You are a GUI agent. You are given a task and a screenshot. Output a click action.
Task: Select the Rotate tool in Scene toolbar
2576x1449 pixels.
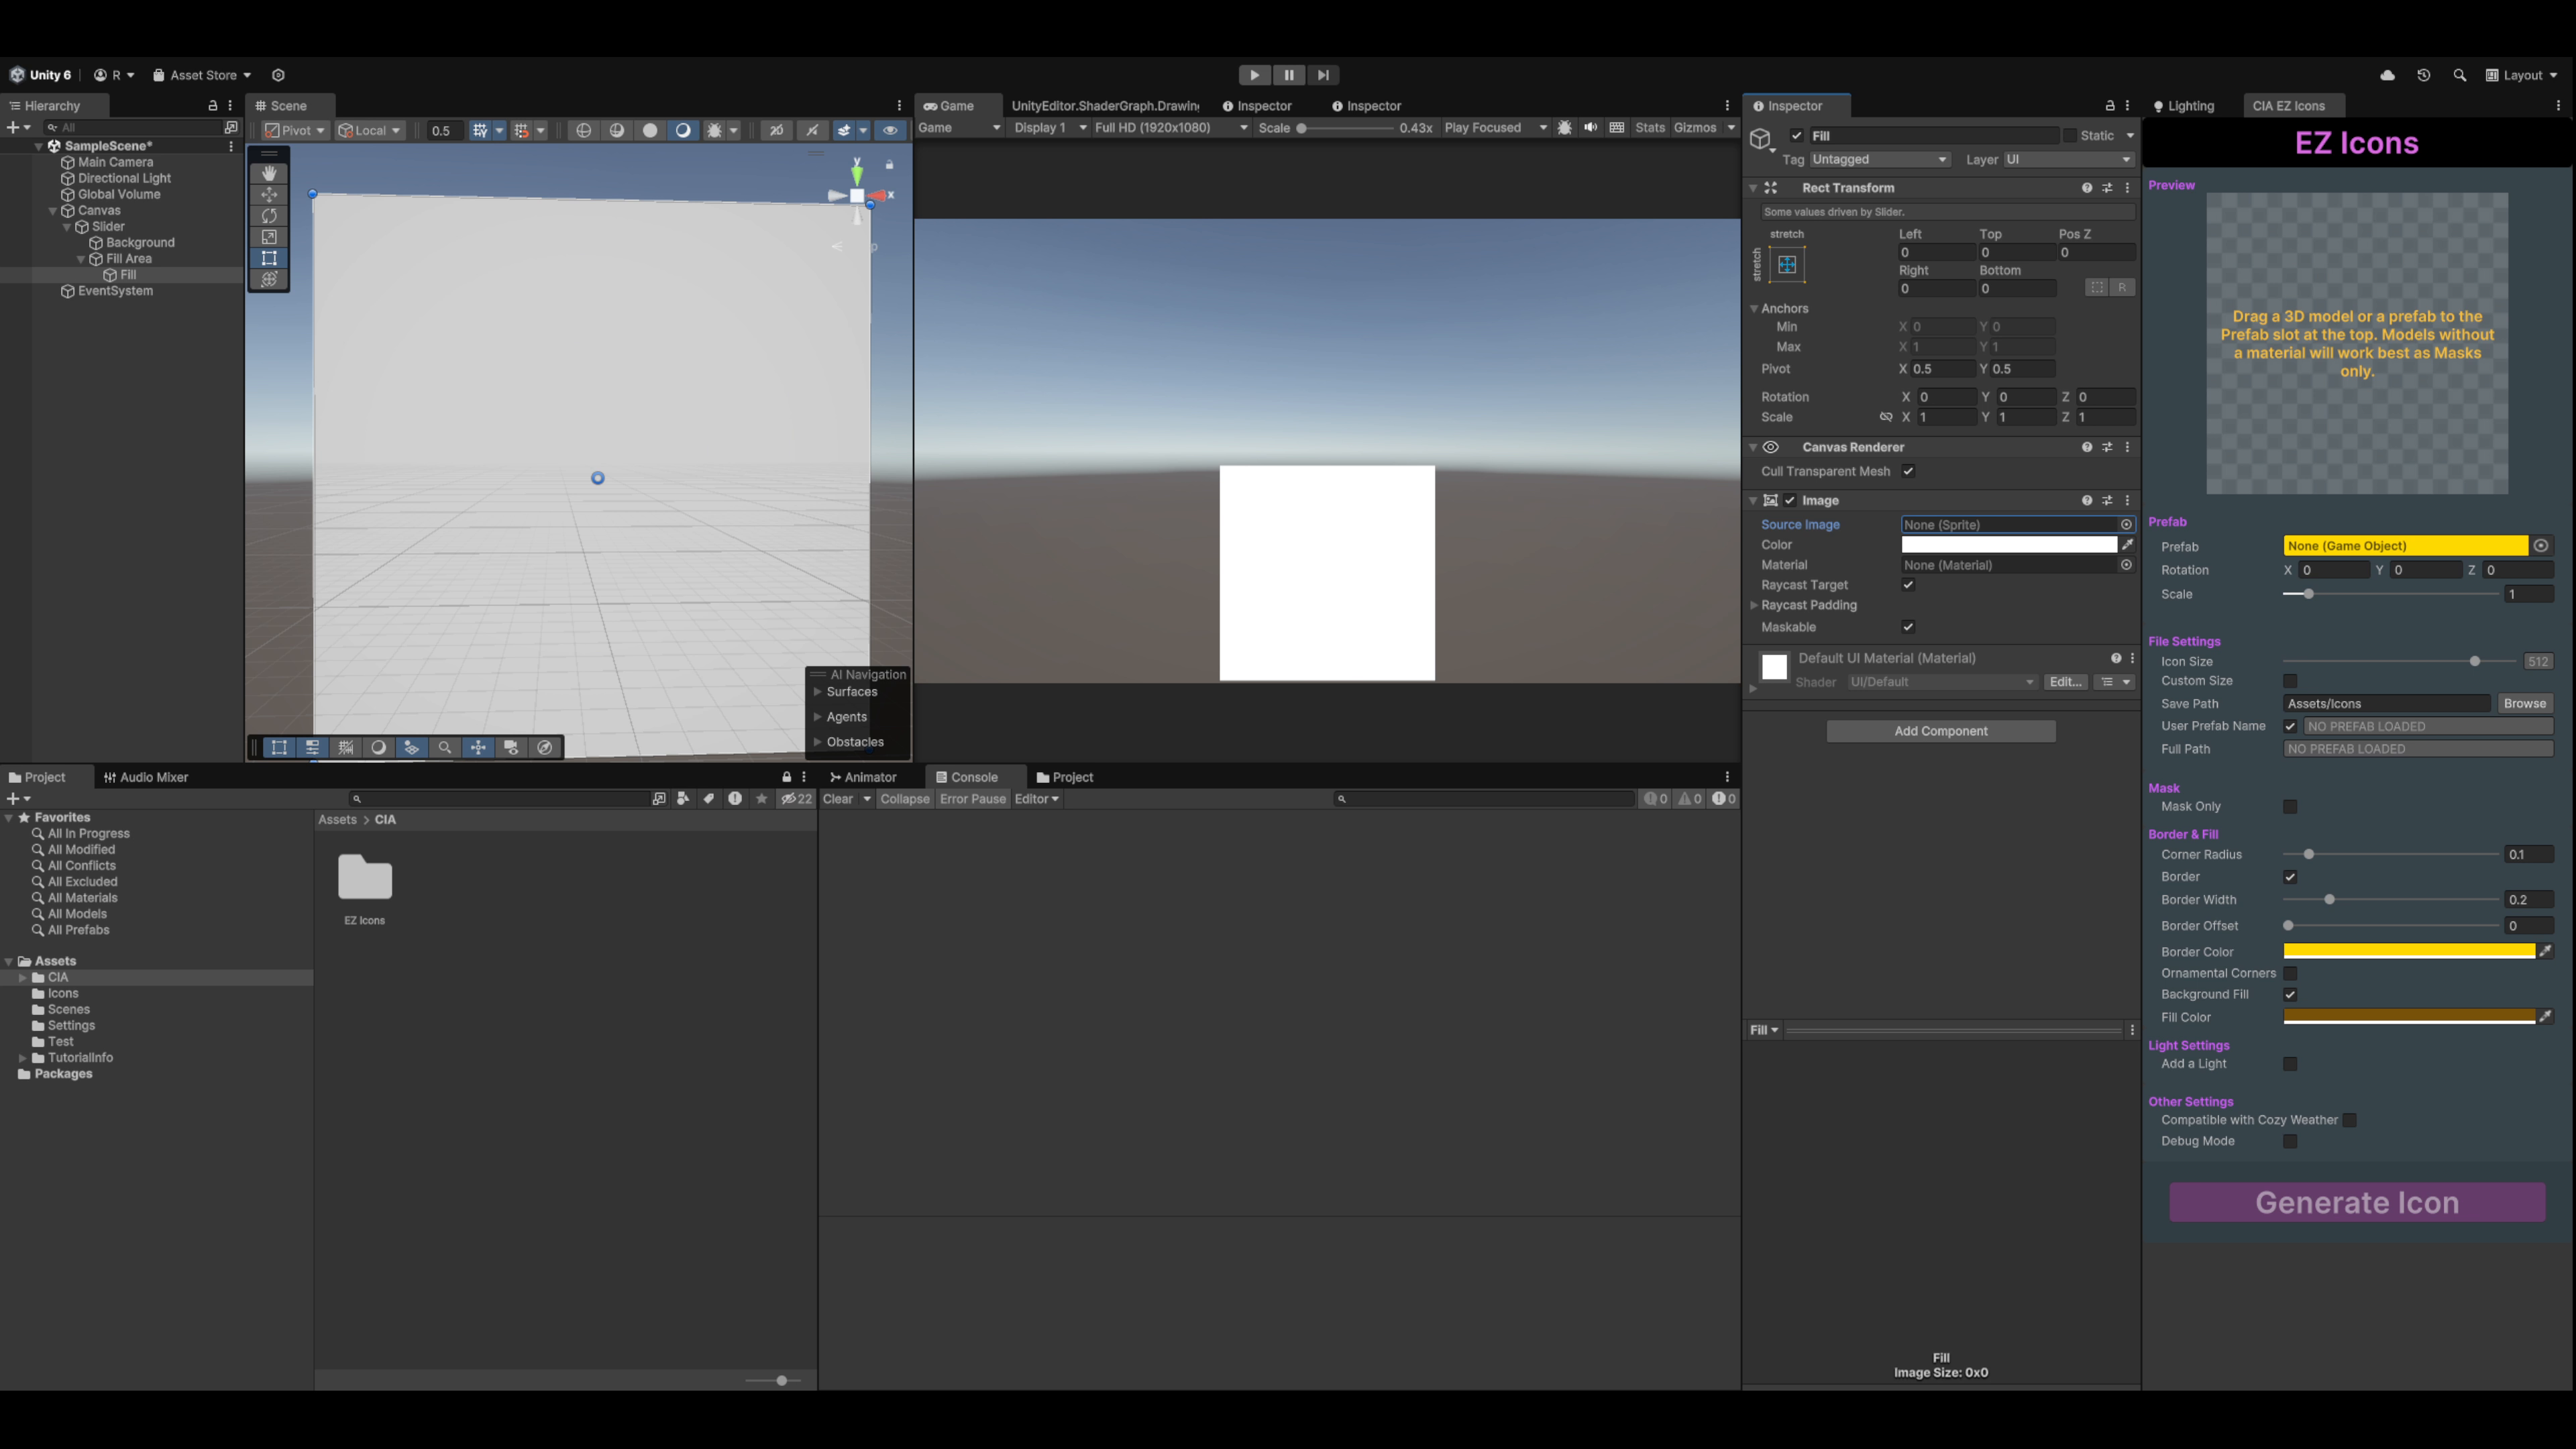(269, 215)
